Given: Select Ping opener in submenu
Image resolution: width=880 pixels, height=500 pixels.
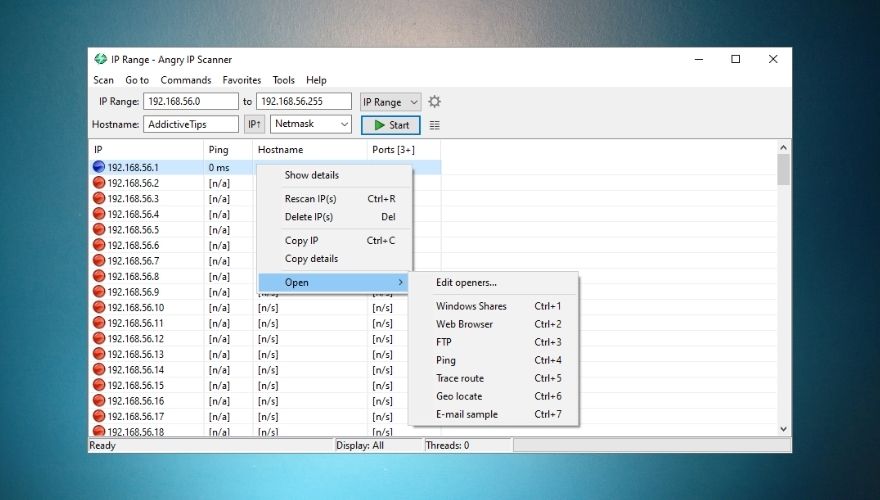Looking at the screenshot, I should point(494,360).
